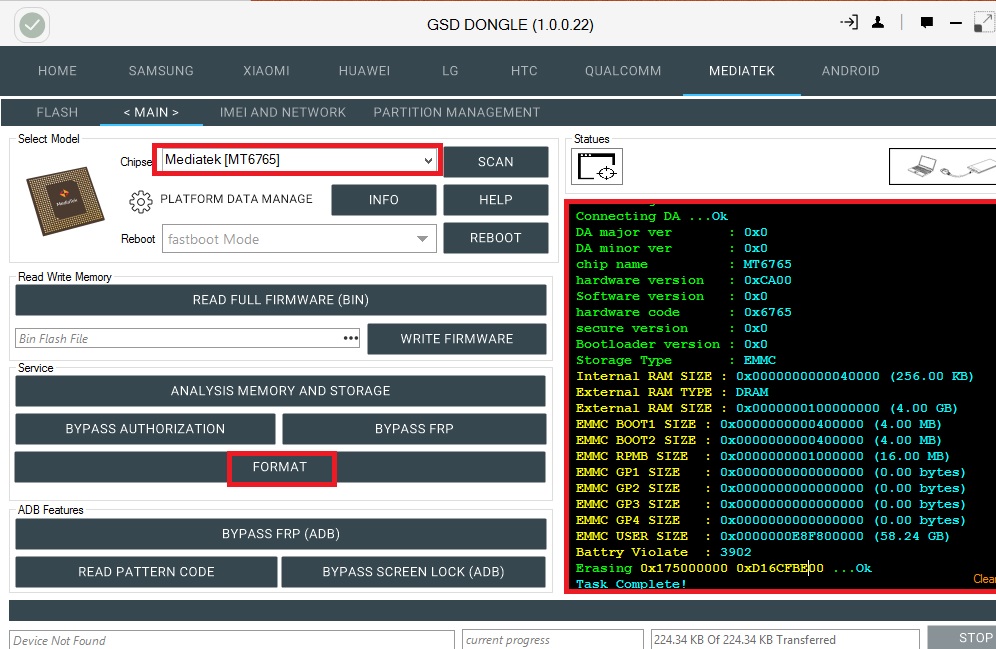Select the MEDIATEK tab
This screenshot has width=996, height=649.
click(742, 70)
